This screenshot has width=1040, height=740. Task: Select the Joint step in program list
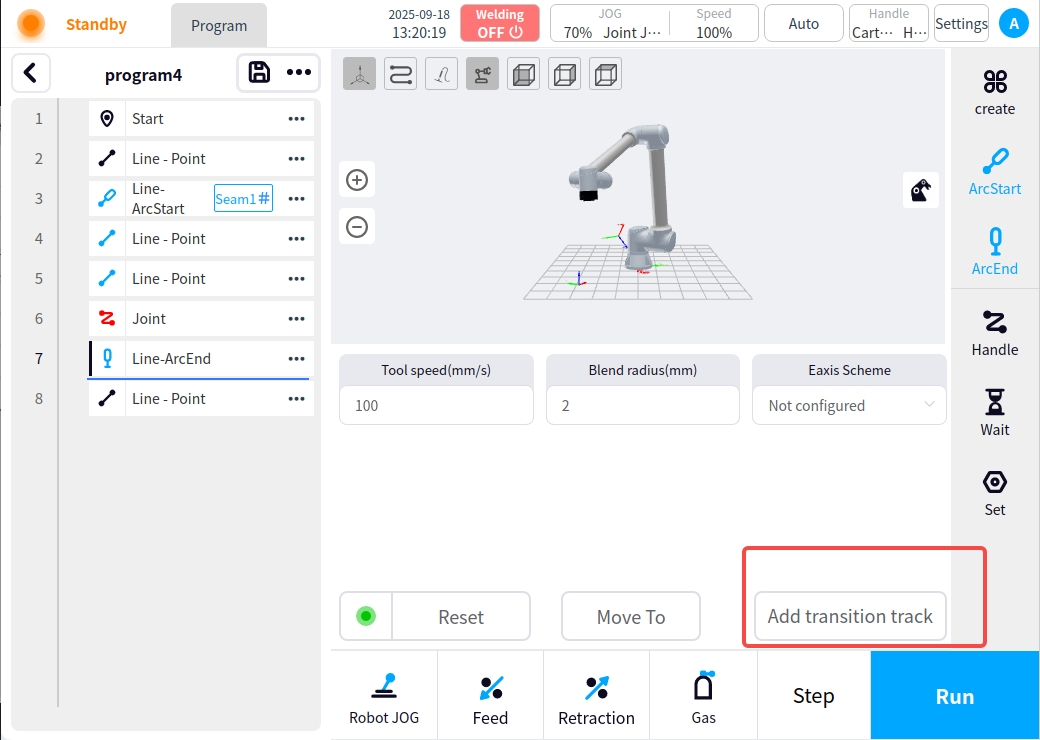pyautogui.click(x=200, y=318)
